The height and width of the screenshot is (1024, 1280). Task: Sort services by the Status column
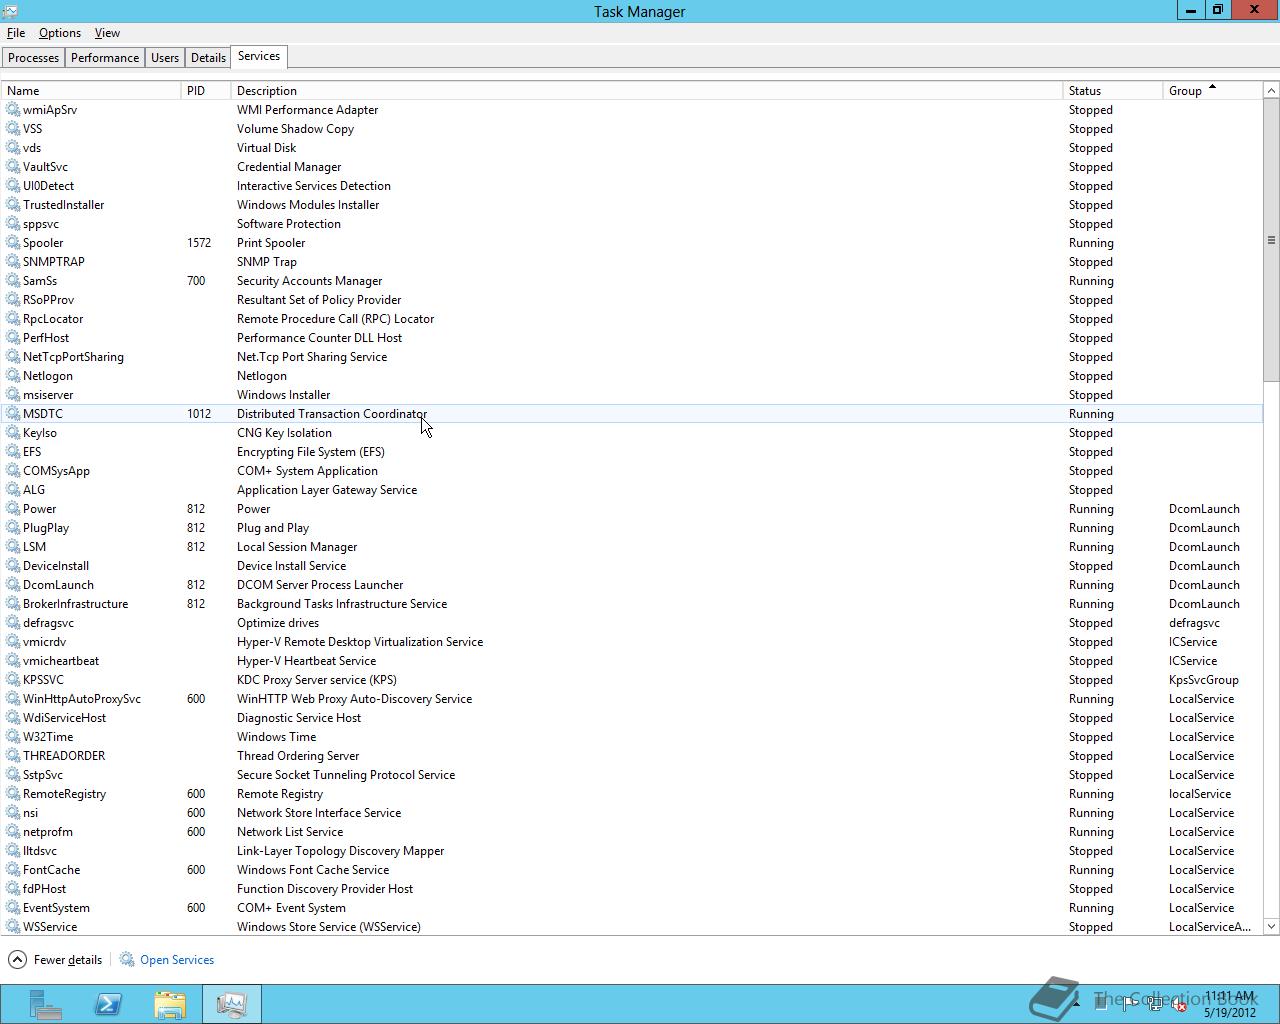click(x=1113, y=91)
